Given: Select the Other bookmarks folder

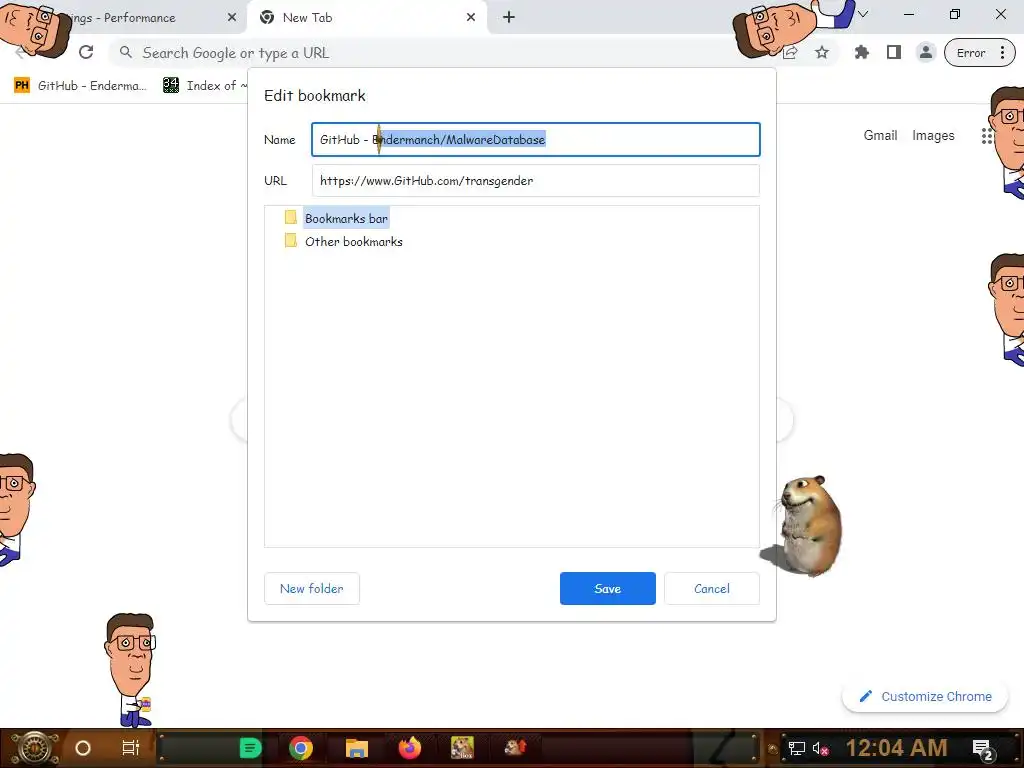Looking at the screenshot, I should click(354, 242).
